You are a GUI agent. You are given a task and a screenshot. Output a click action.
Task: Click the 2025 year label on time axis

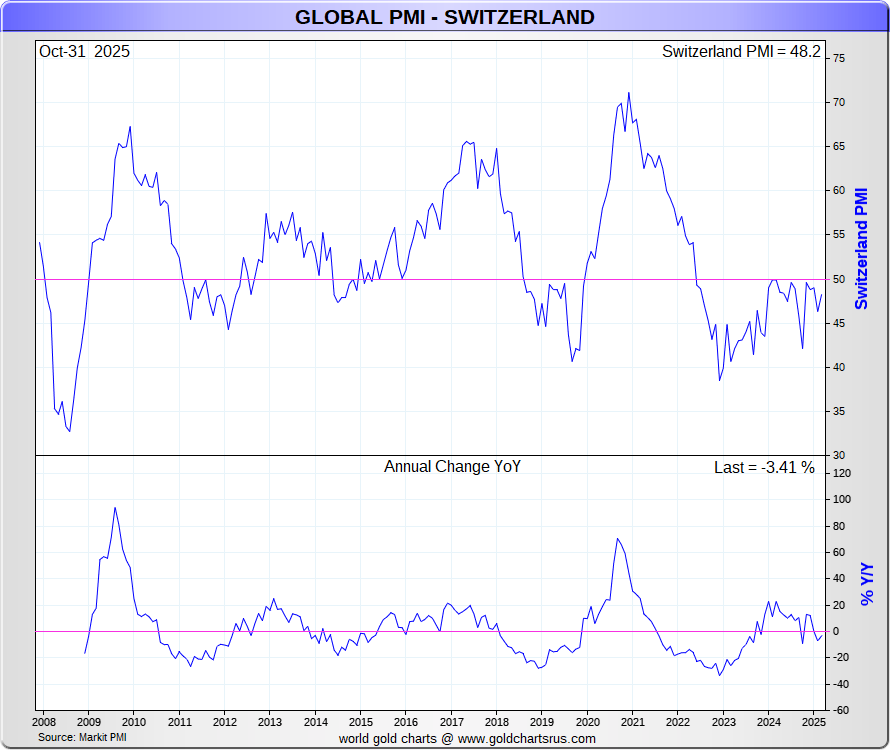click(813, 721)
